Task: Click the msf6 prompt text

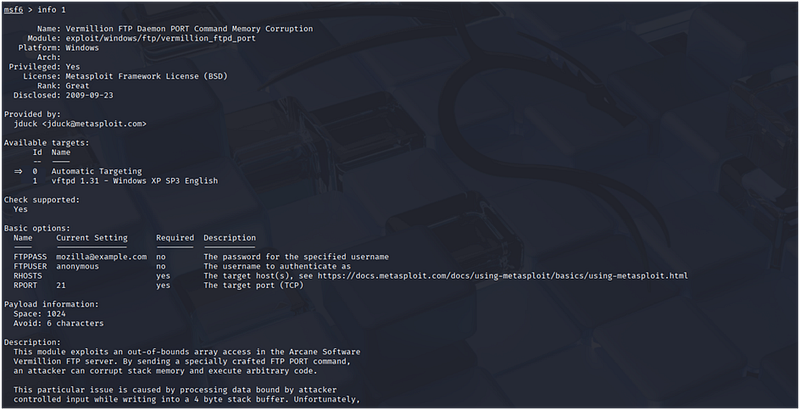Action: coord(13,10)
